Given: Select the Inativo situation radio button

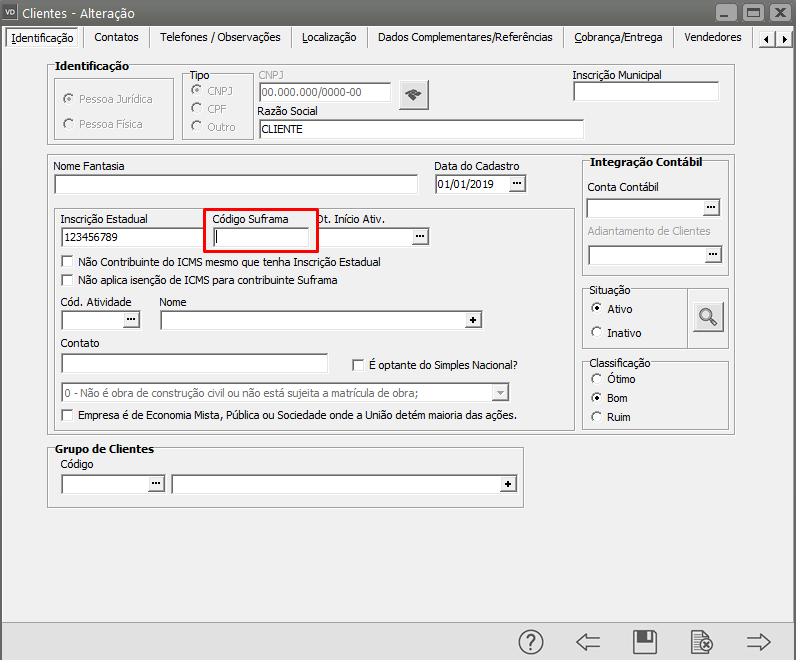Looking at the screenshot, I should point(597,332).
